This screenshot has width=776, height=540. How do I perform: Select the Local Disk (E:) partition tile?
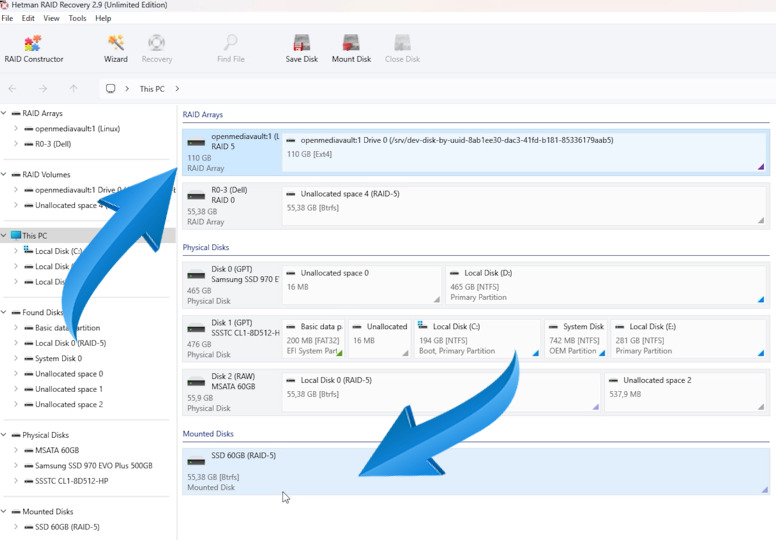click(688, 339)
